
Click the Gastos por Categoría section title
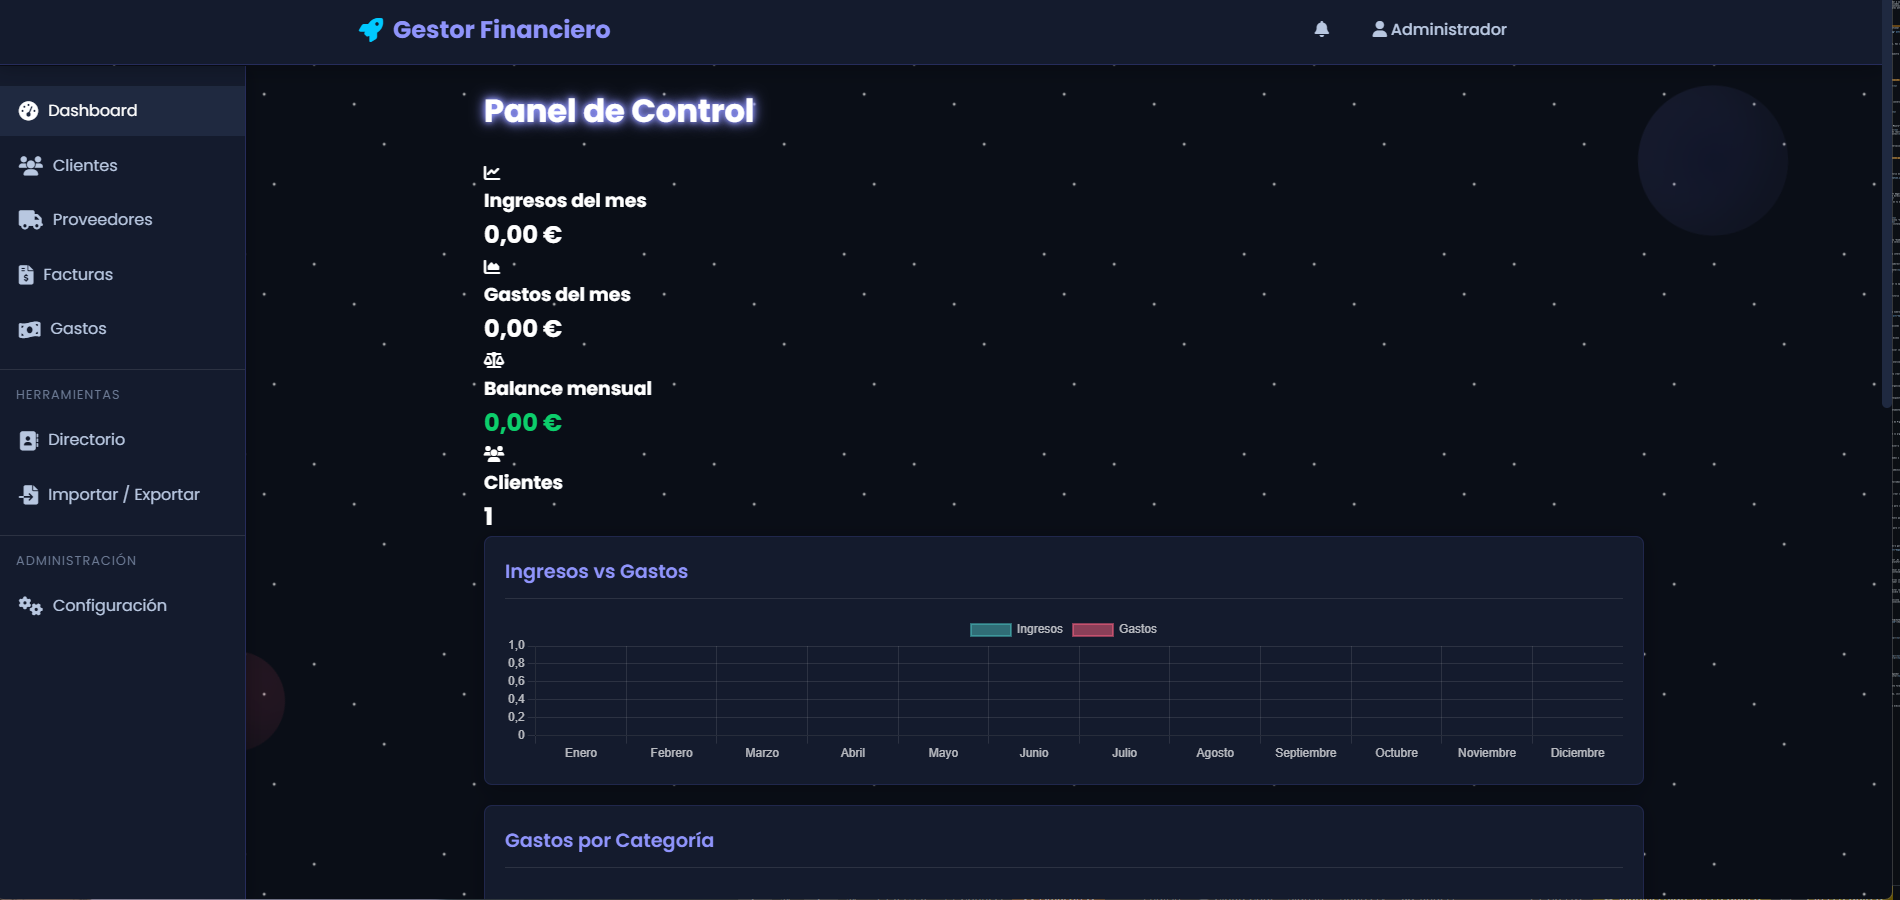tap(609, 840)
